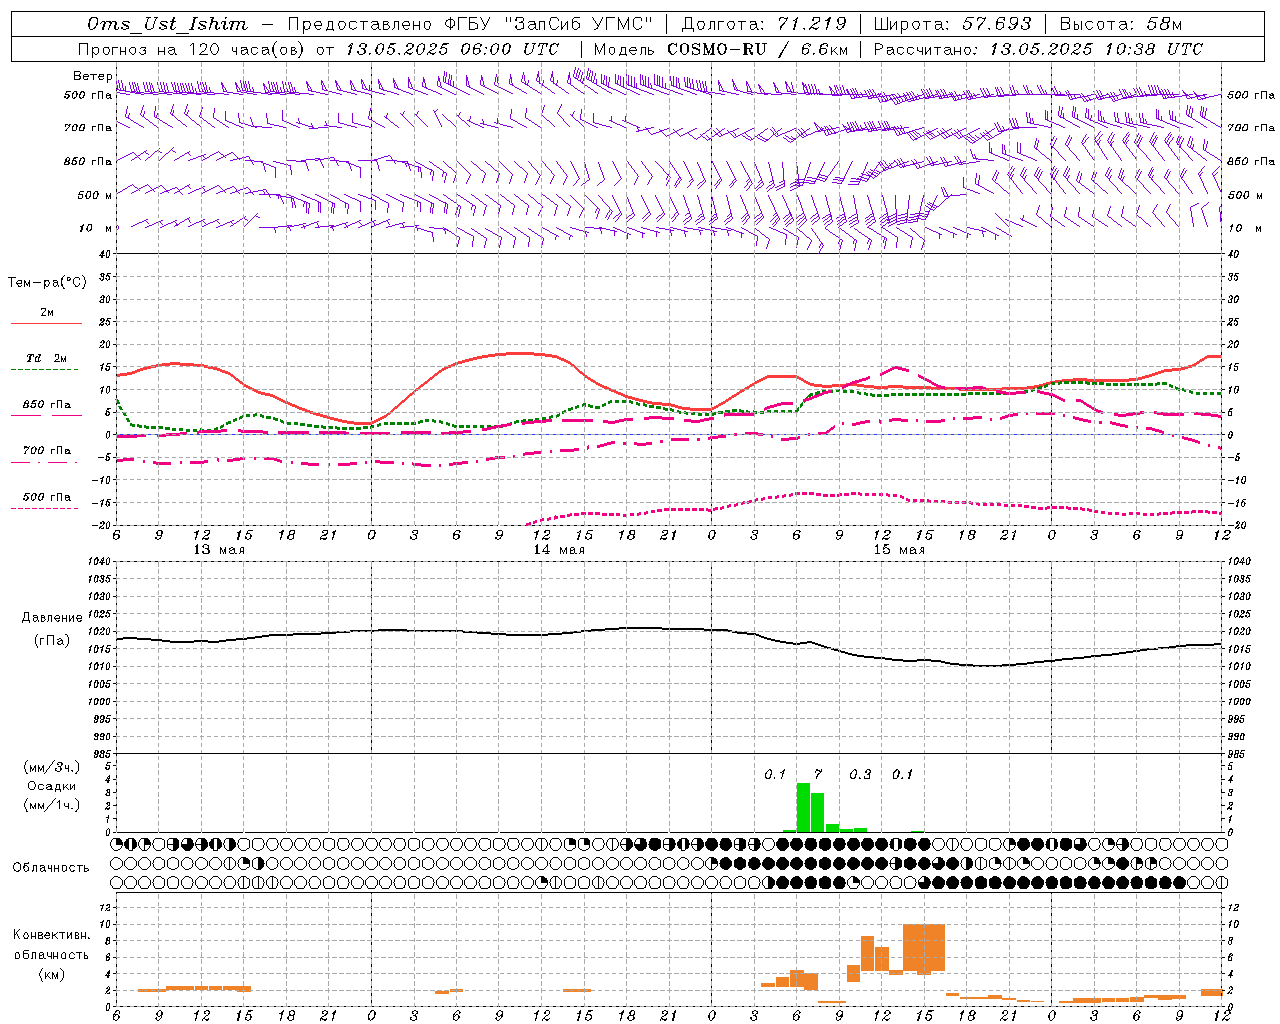Select the longitude value 71.219
Image resolution: width=1280 pixels, height=1024 pixels.
[x=812, y=24]
